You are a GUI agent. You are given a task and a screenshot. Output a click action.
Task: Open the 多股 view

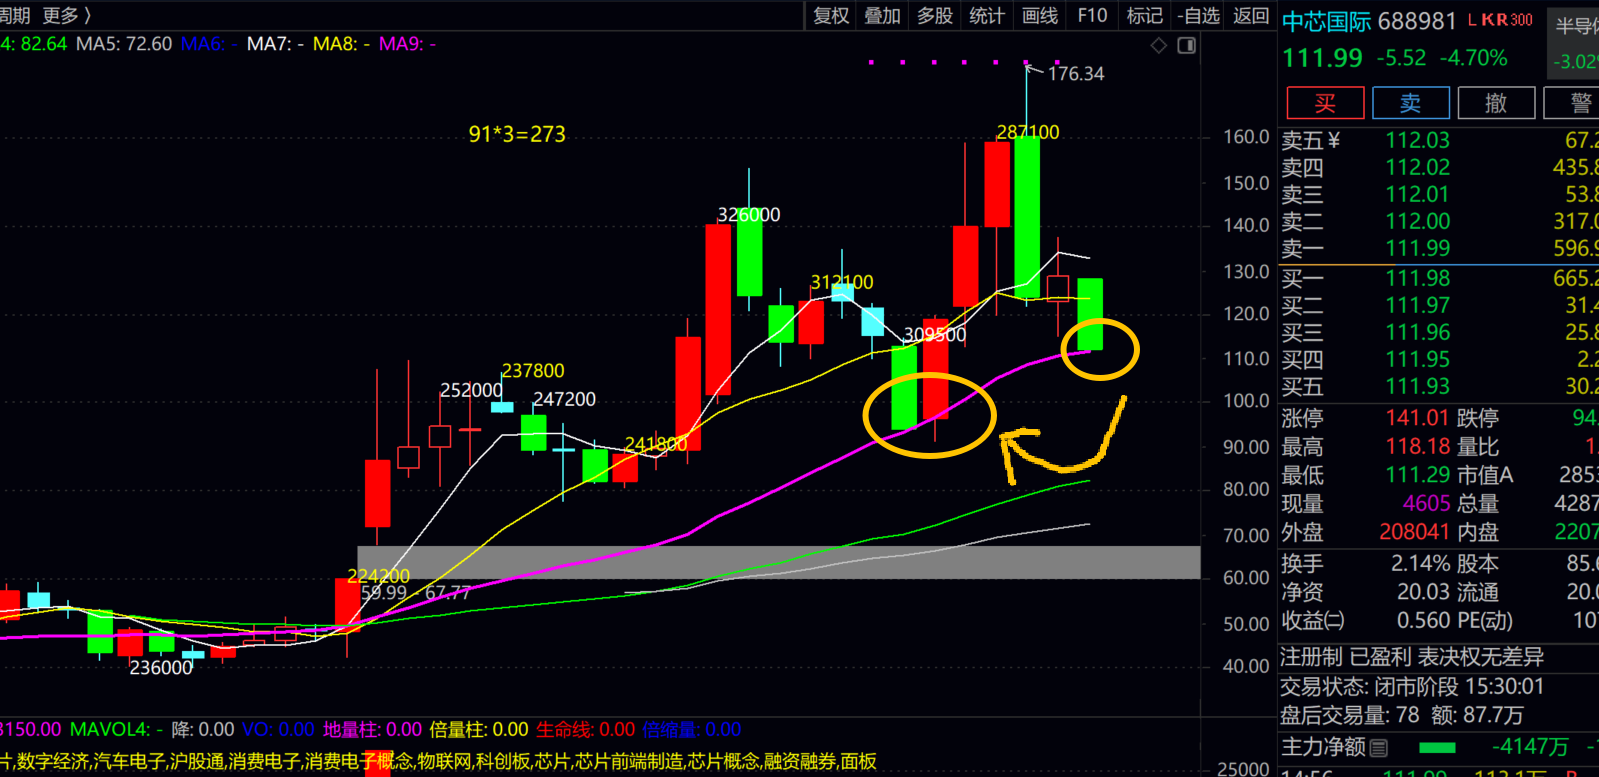click(x=935, y=16)
